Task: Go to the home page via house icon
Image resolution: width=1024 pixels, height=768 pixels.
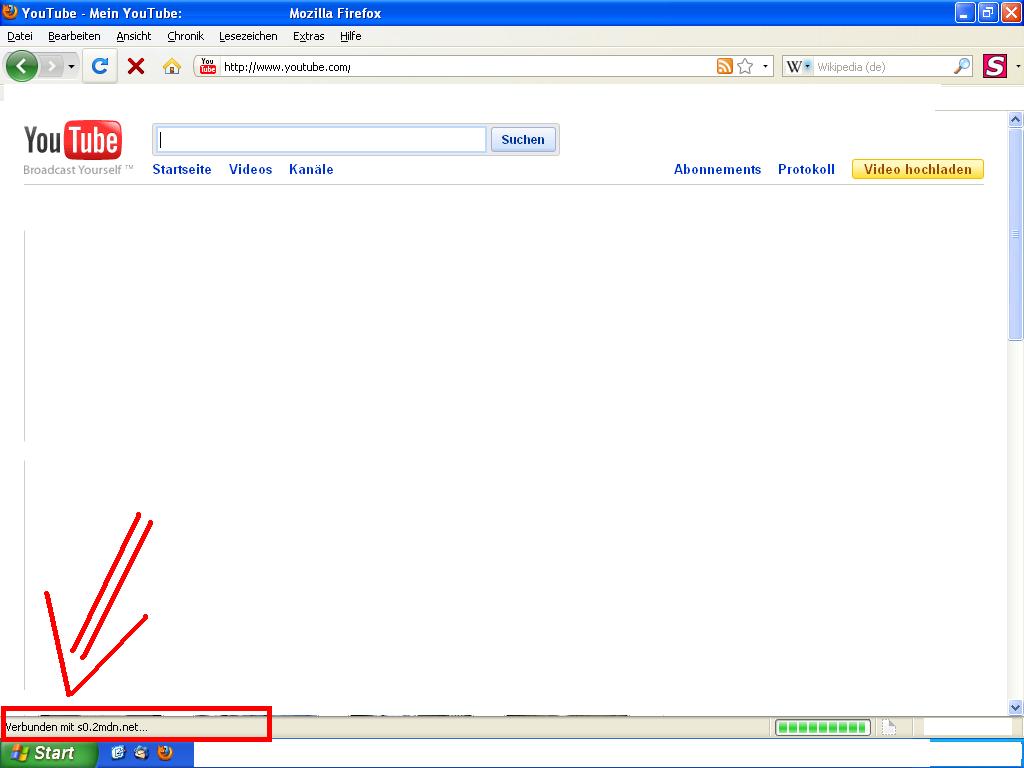Action: point(172,66)
